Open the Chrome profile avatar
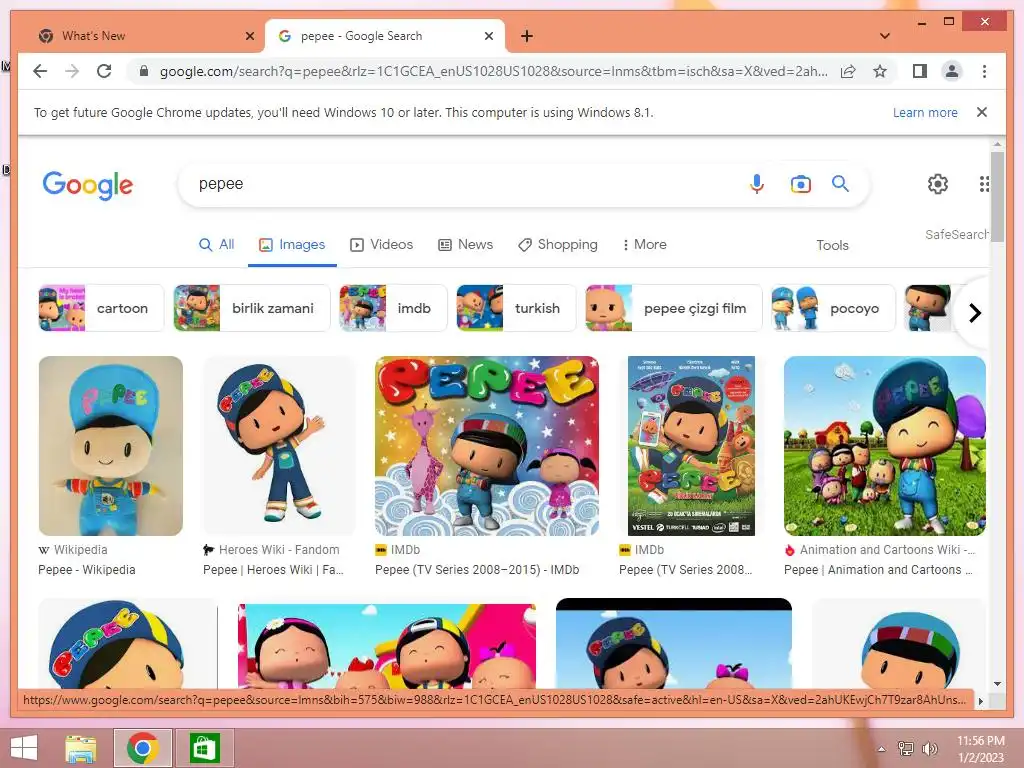The height and width of the screenshot is (768, 1024). [952, 71]
